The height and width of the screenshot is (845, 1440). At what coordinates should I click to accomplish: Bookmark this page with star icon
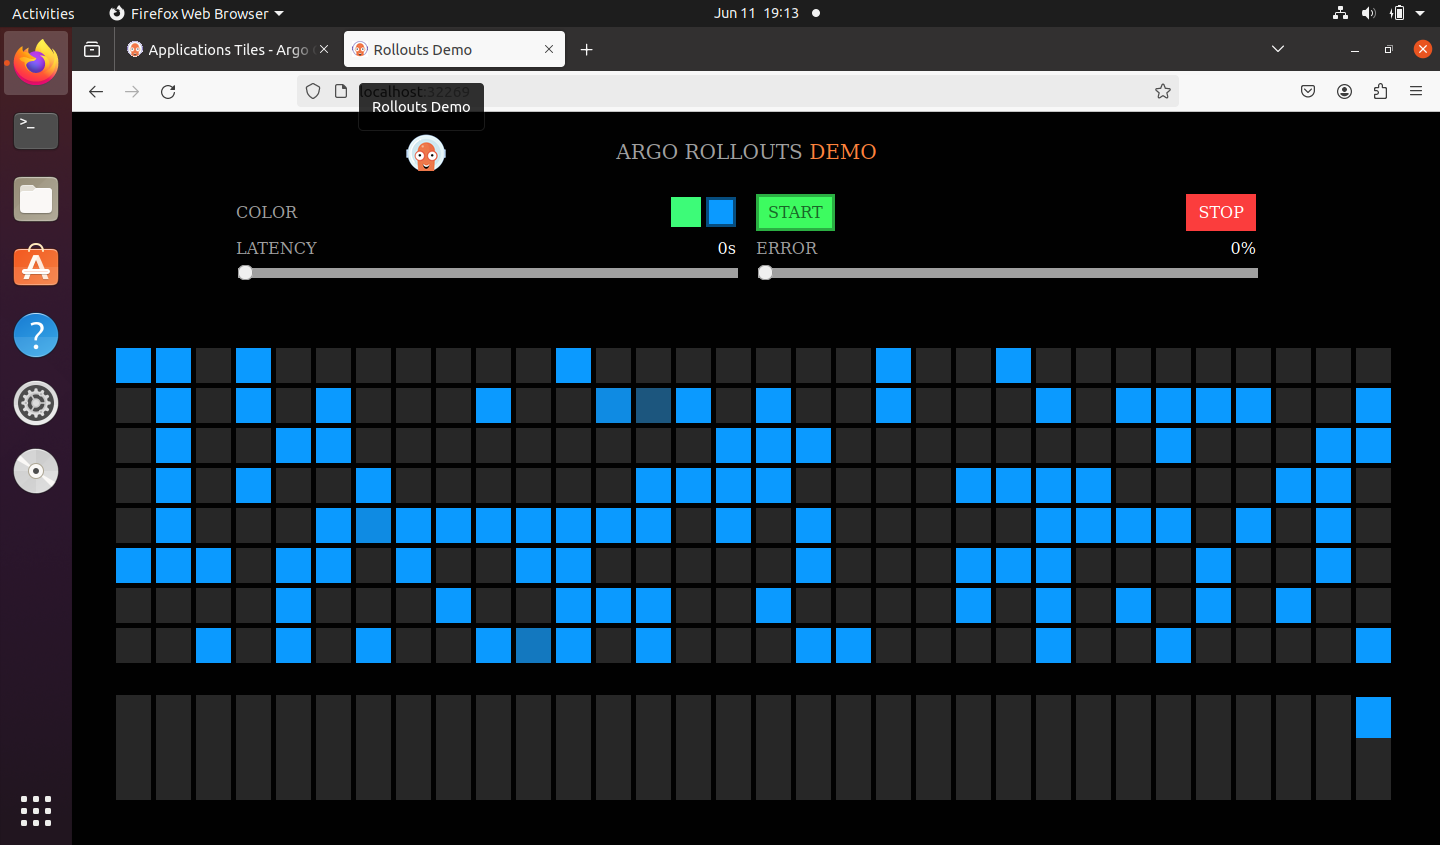click(1162, 92)
